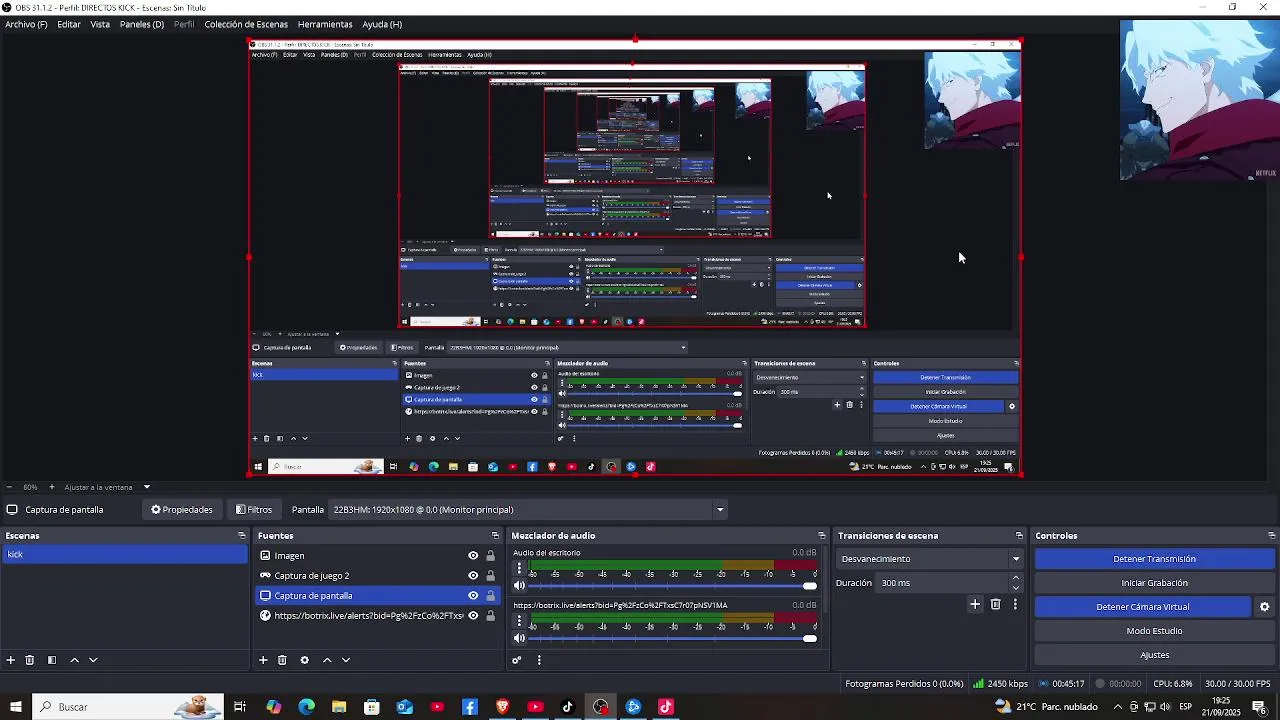Hide the Captura de pantalla source
This screenshot has width=1280, height=720.
pos(473,596)
